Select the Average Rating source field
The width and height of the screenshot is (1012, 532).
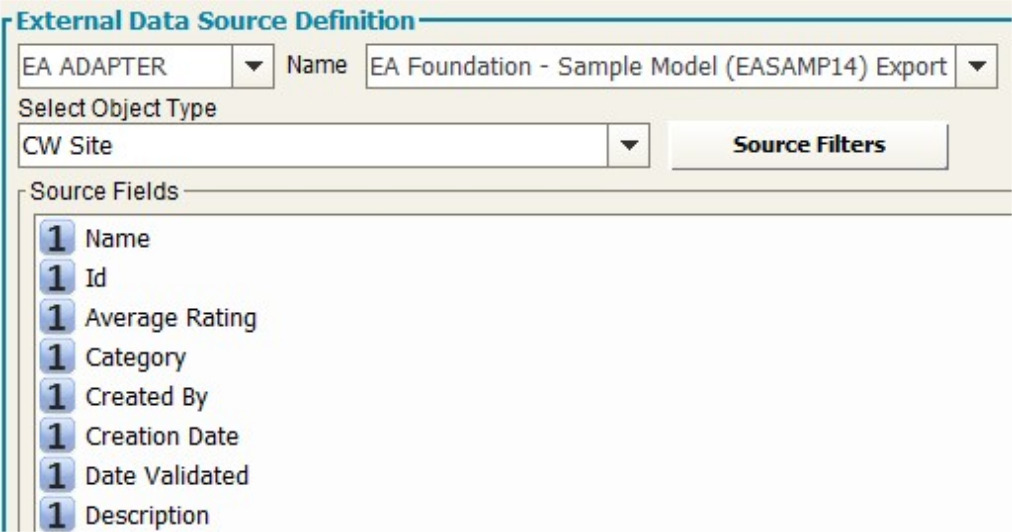point(171,318)
